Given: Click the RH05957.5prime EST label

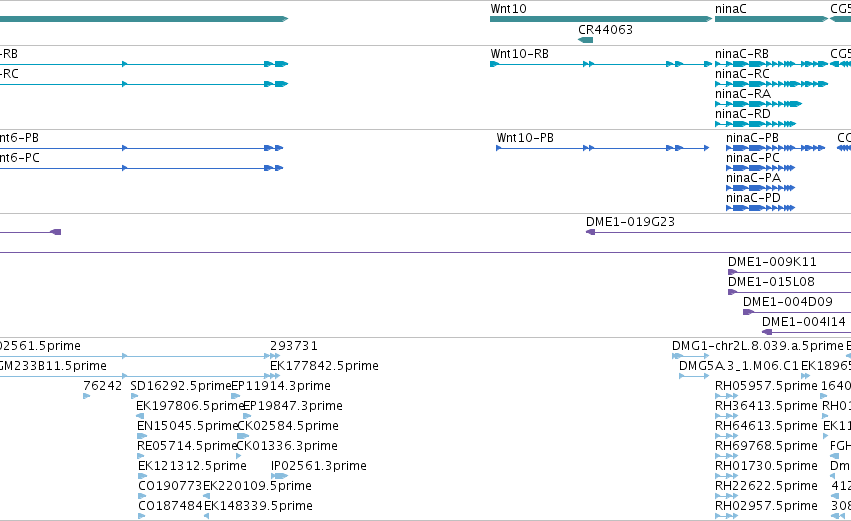Looking at the screenshot, I should (x=766, y=386).
